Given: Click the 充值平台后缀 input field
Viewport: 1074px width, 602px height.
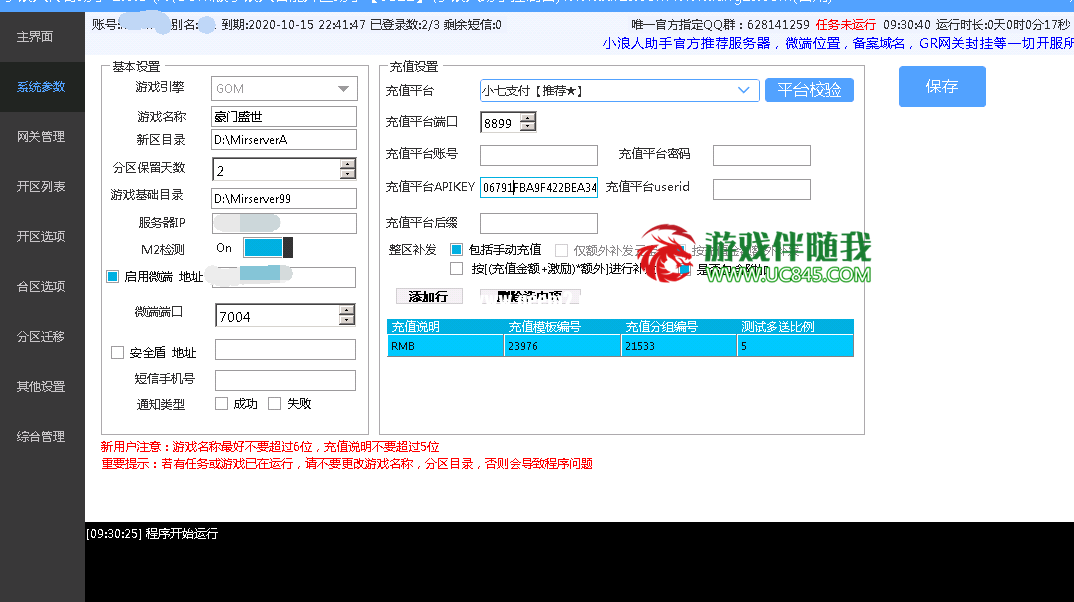Looking at the screenshot, I should pyautogui.click(x=538, y=223).
